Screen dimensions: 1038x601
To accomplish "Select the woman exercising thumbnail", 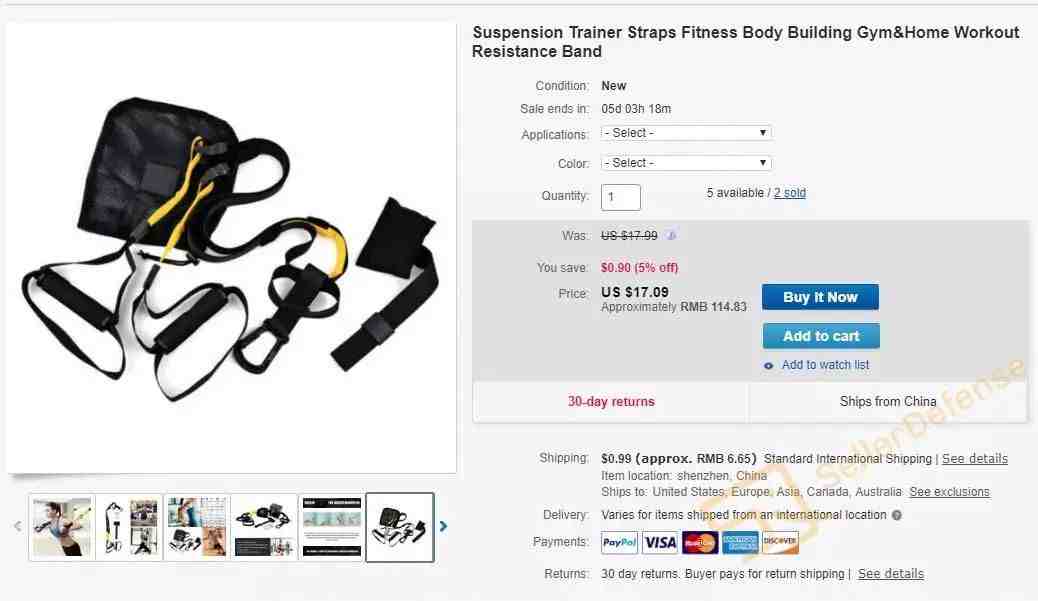I will pyautogui.click(x=62, y=528).
